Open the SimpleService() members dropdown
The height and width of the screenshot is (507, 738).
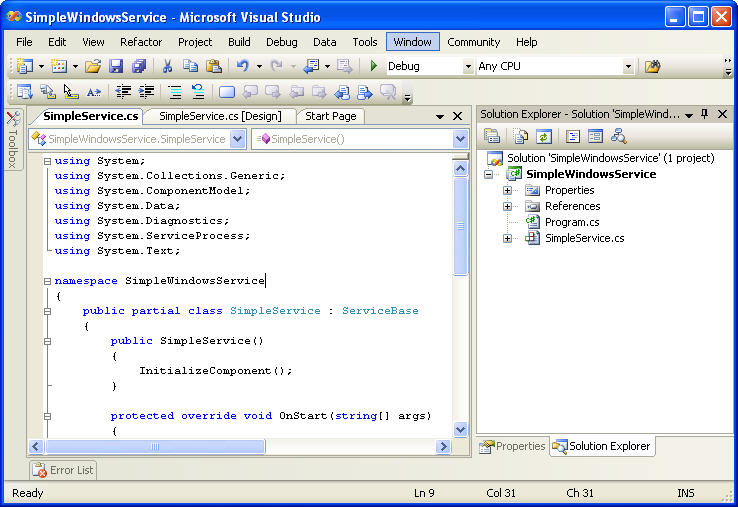[x=460, y=139]
